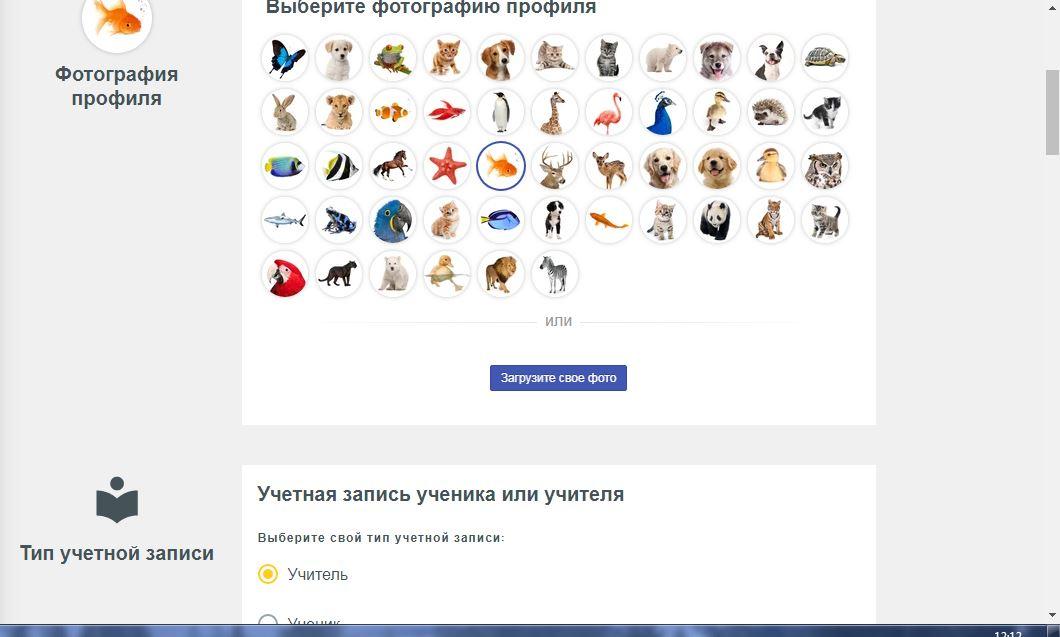The width and height of the screenshot is (1060, 637).
Task: Choose the hedgehog profile picture
Action: point(771,112)
